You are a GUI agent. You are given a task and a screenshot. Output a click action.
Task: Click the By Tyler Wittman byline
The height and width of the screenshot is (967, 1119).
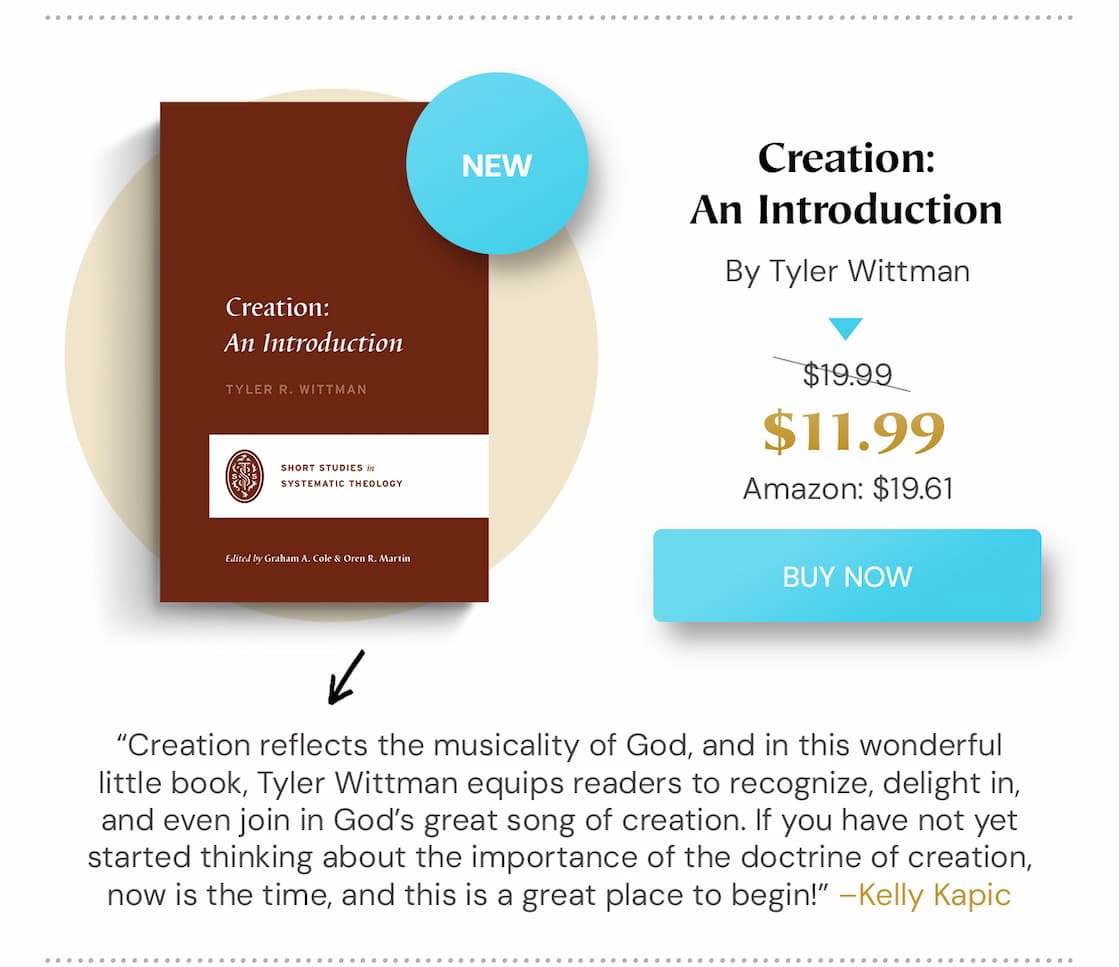847,270
